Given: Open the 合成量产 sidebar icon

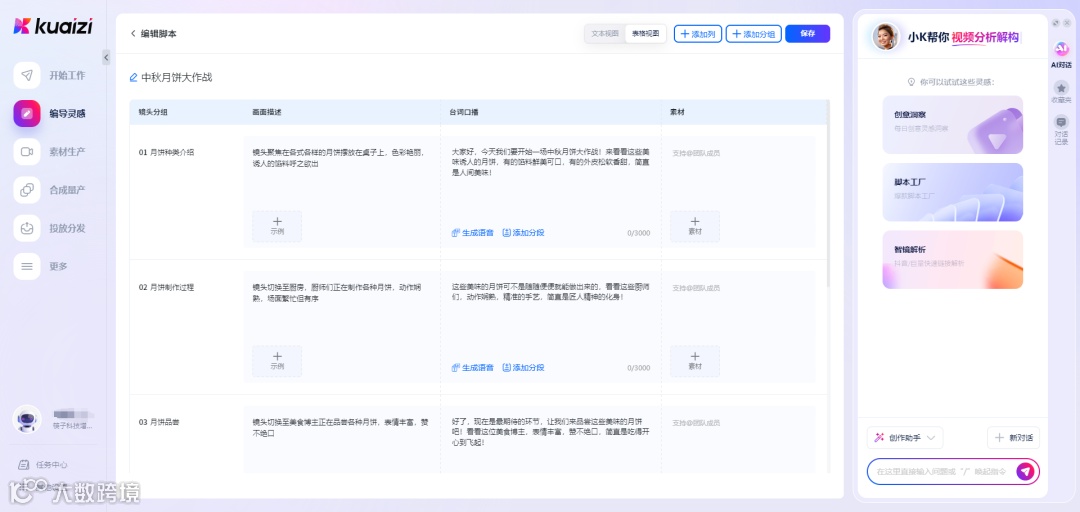Looking at the screenshot, I should (x=27, y=190).
